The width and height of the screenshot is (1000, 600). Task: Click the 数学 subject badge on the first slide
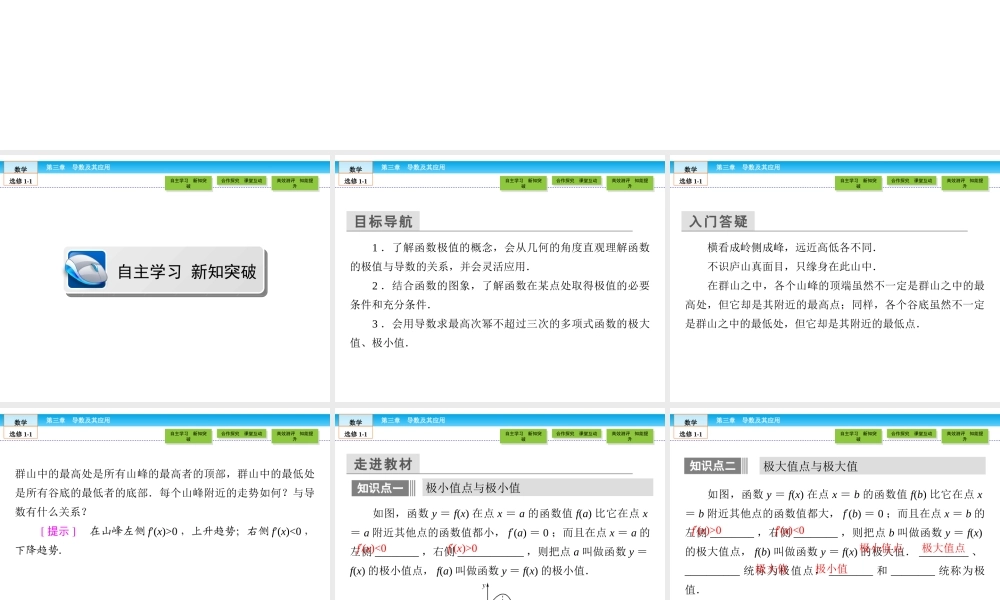click(x=22, y=167)
